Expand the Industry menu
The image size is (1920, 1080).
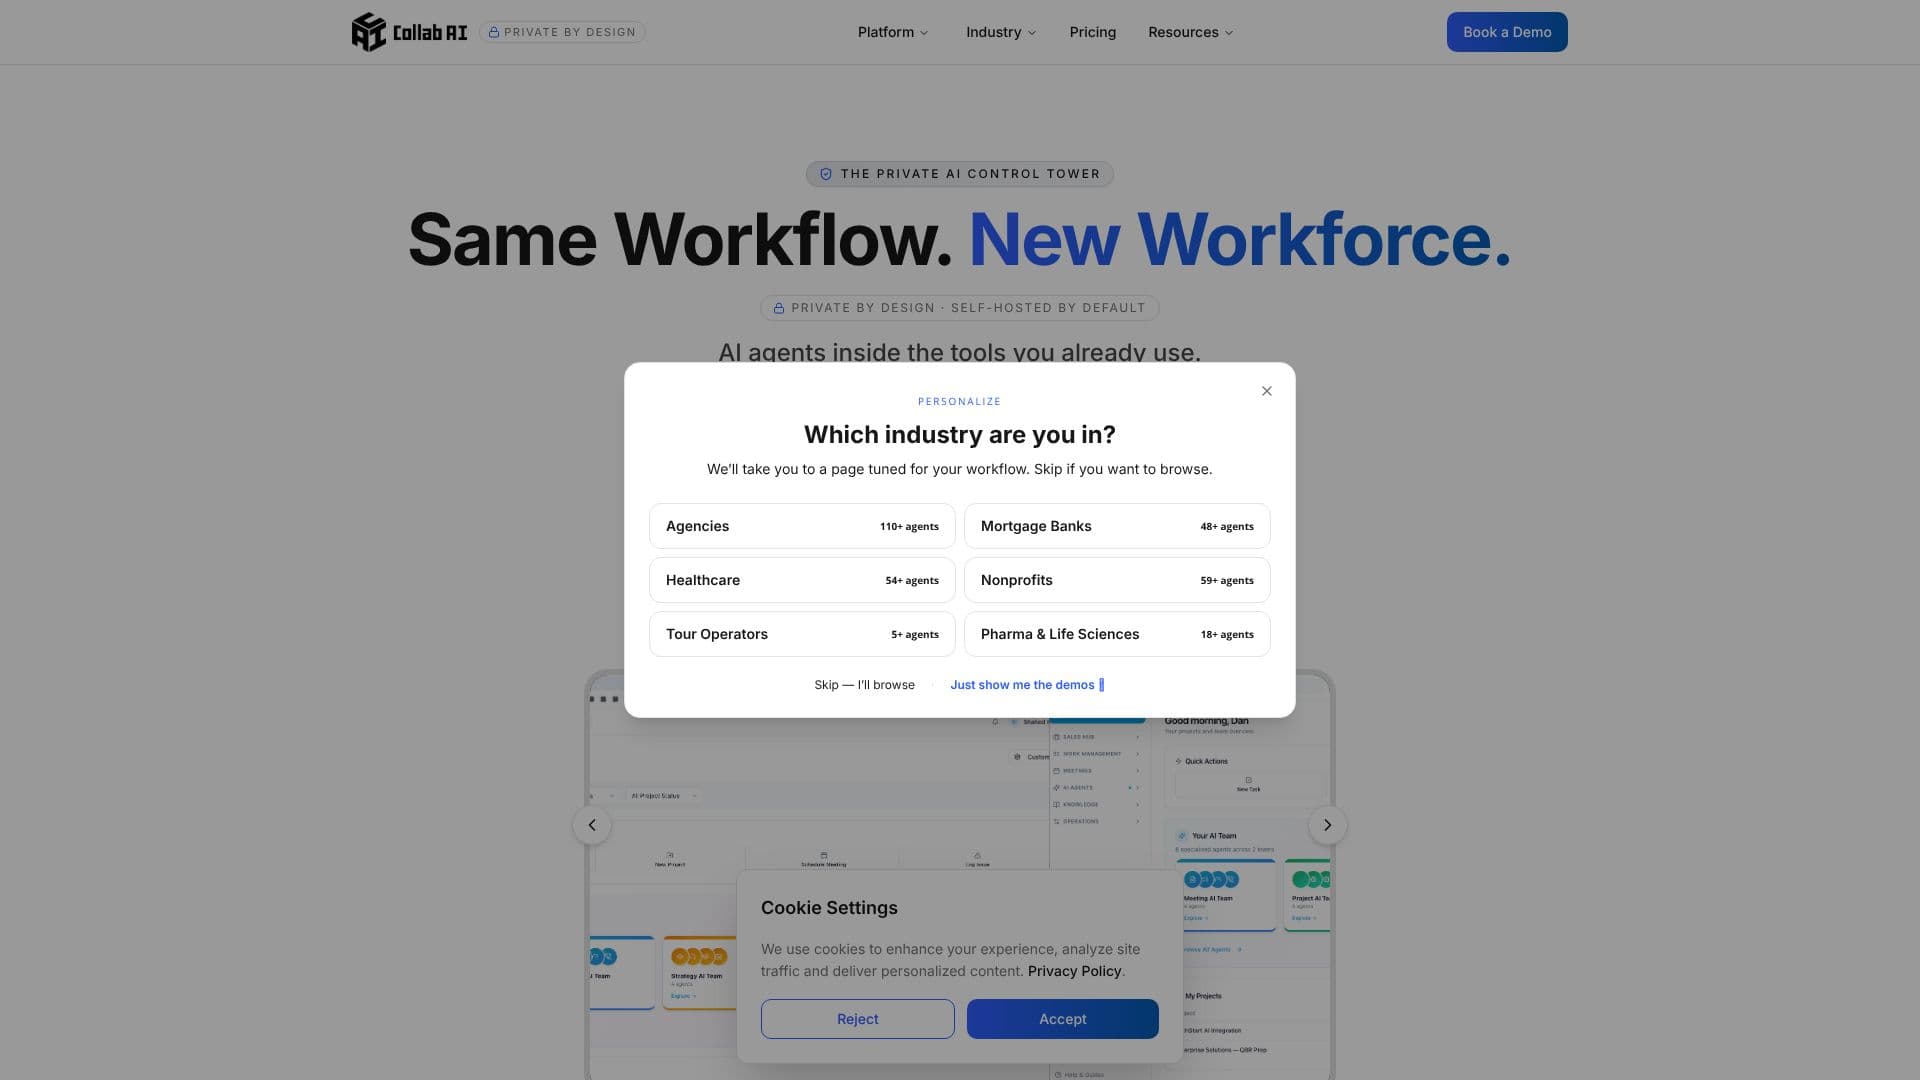pyautogui.click(x=1001, y=32)
